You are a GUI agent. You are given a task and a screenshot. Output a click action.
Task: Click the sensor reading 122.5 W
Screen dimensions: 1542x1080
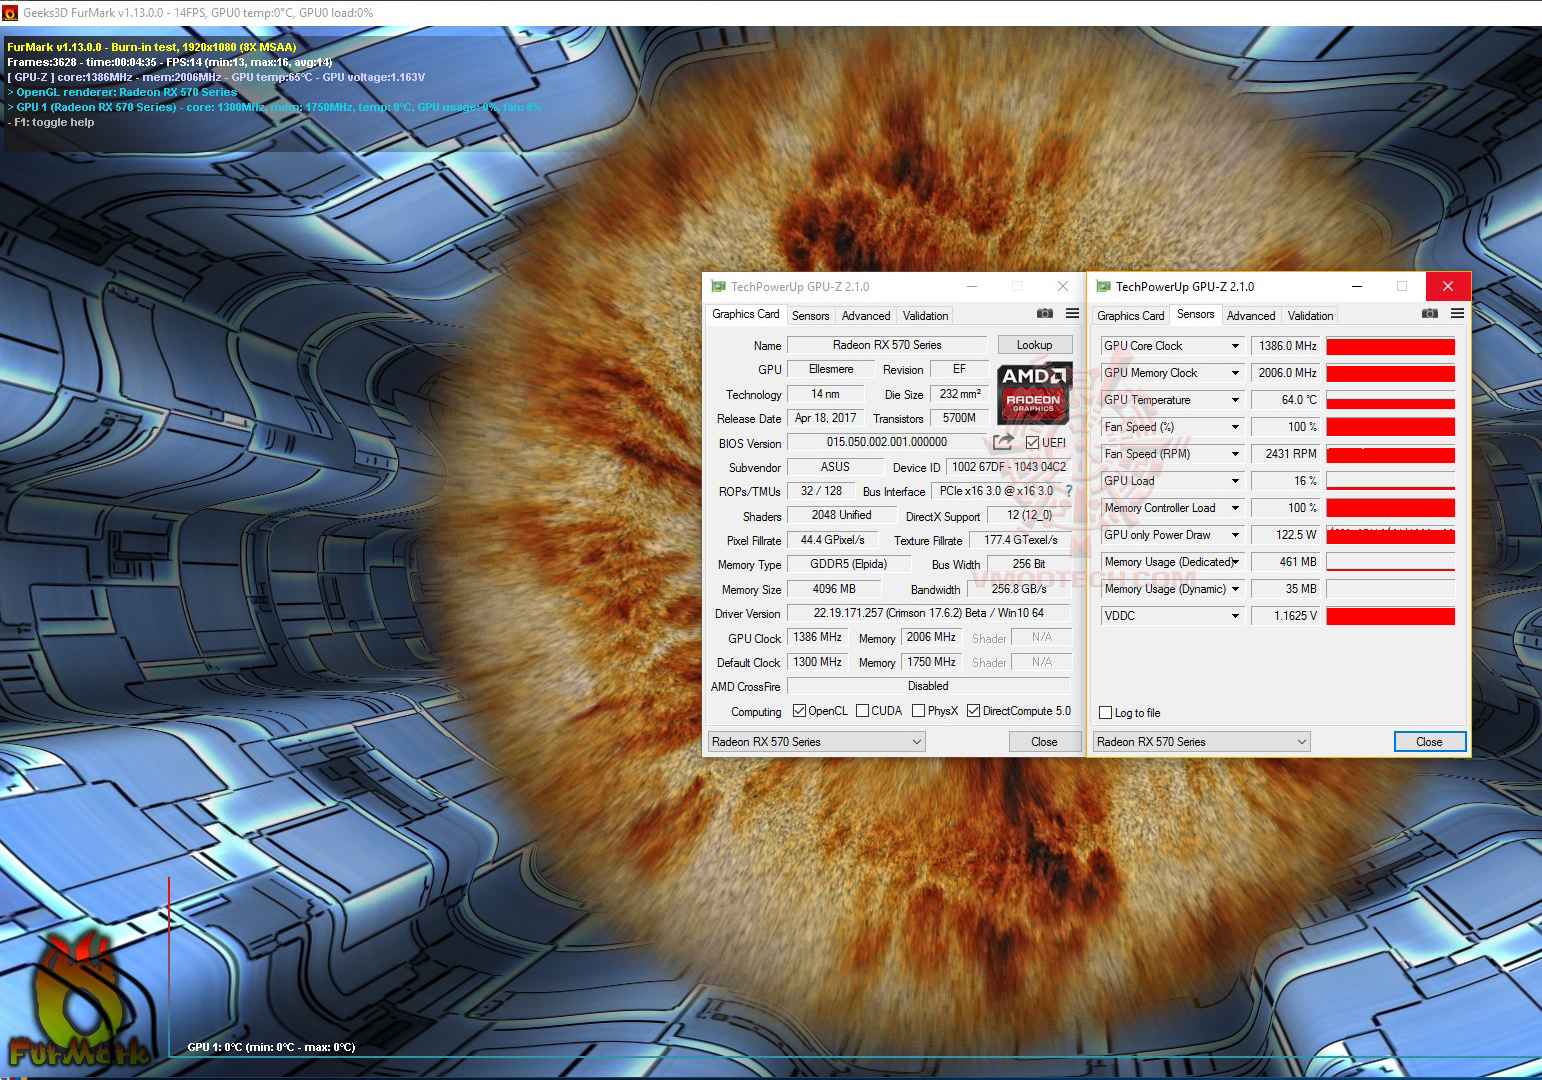[x=1287, y=535]
